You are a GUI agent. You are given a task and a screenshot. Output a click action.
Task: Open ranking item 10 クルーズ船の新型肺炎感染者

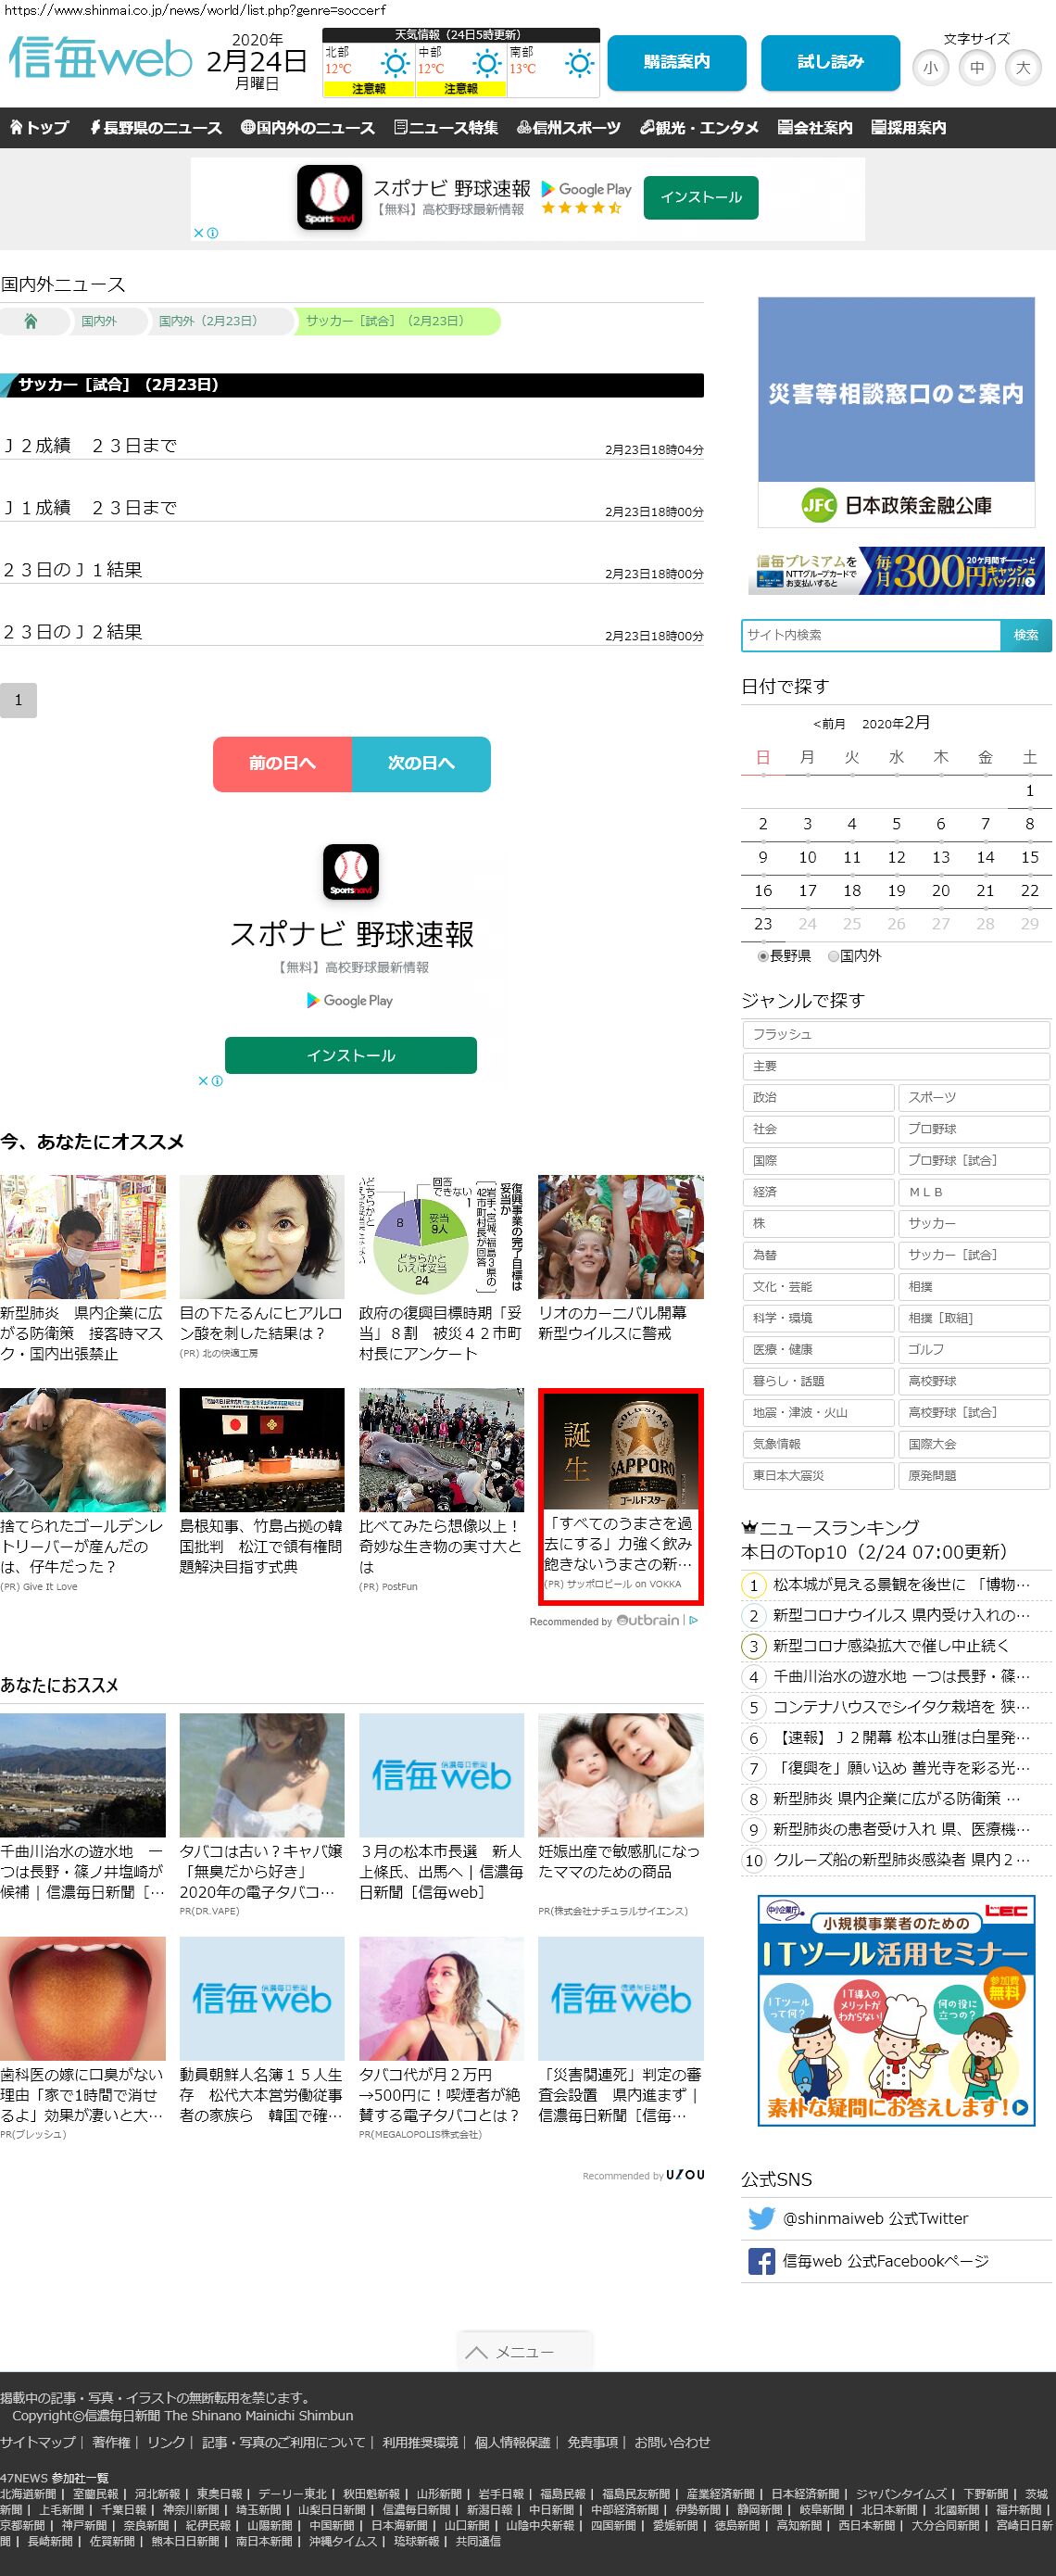click(901, 1861)
